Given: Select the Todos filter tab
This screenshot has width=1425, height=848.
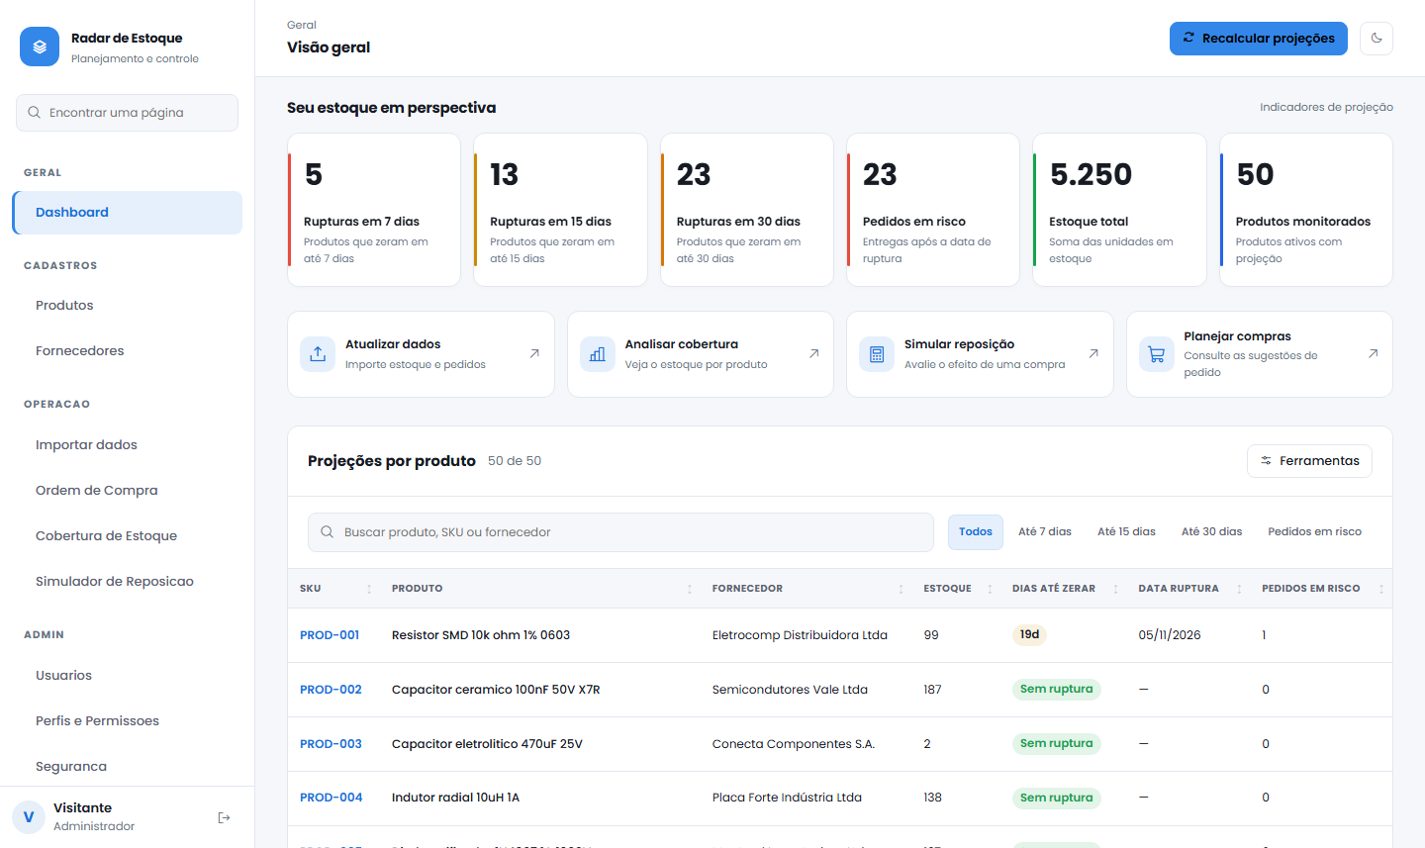Looking at the screenshot, I should pos(975,532).
